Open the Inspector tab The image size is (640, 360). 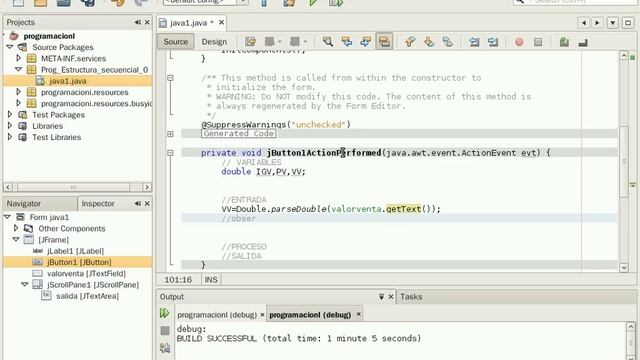[x=98, y=203]
